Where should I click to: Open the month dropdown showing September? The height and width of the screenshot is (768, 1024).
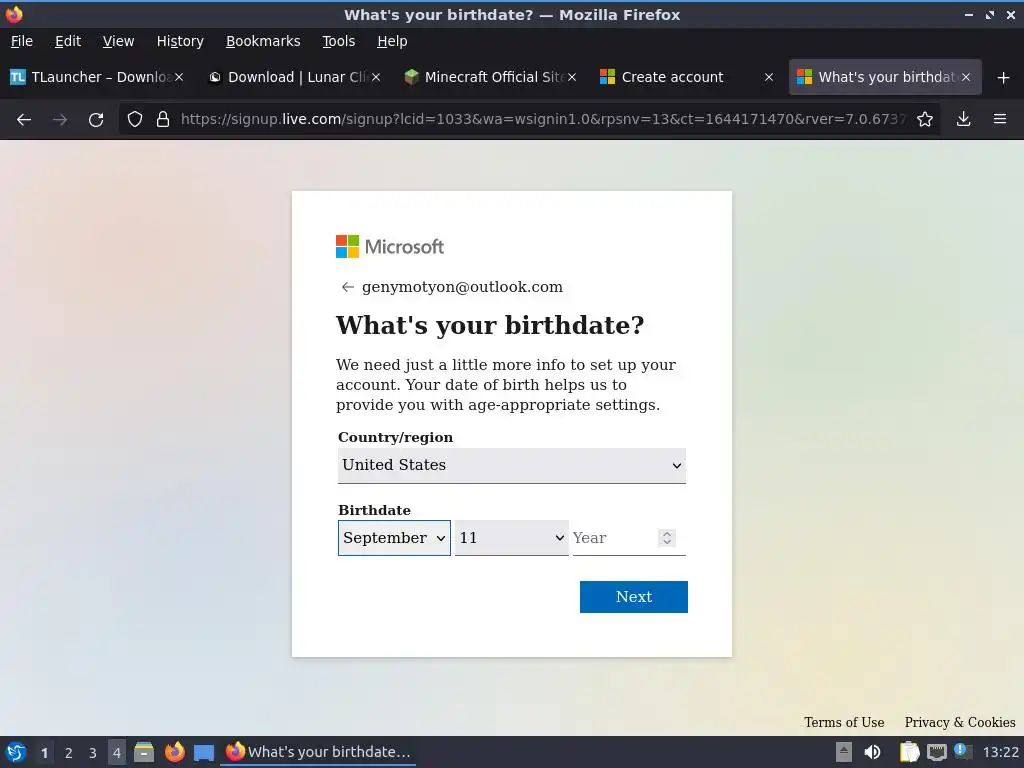coord(394,538)
